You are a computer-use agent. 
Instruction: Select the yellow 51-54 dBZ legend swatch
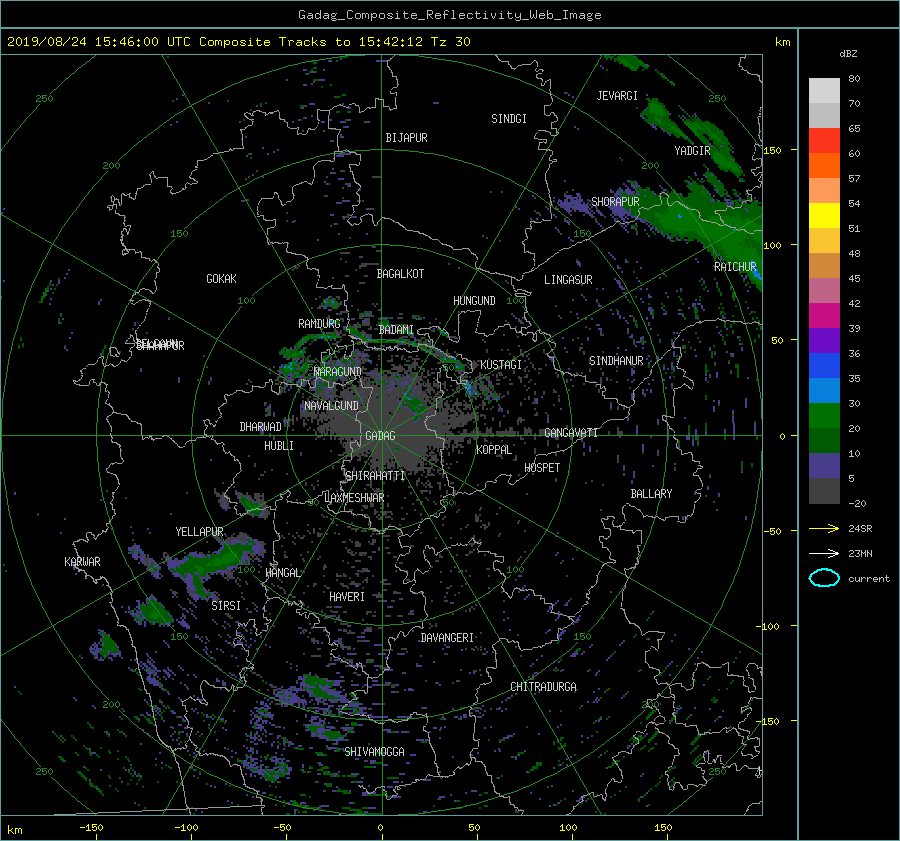click(824, 216)
